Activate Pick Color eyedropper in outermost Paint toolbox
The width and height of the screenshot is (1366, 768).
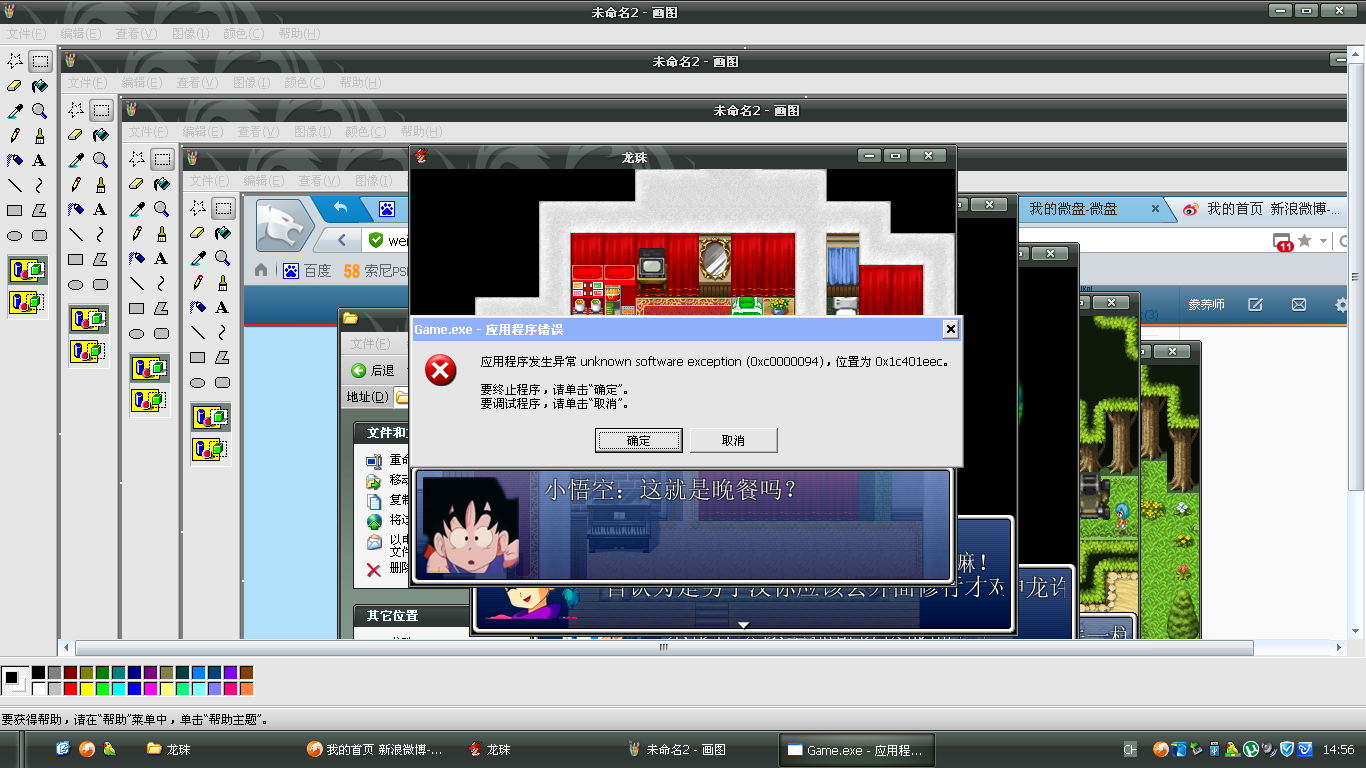[15, 111]
